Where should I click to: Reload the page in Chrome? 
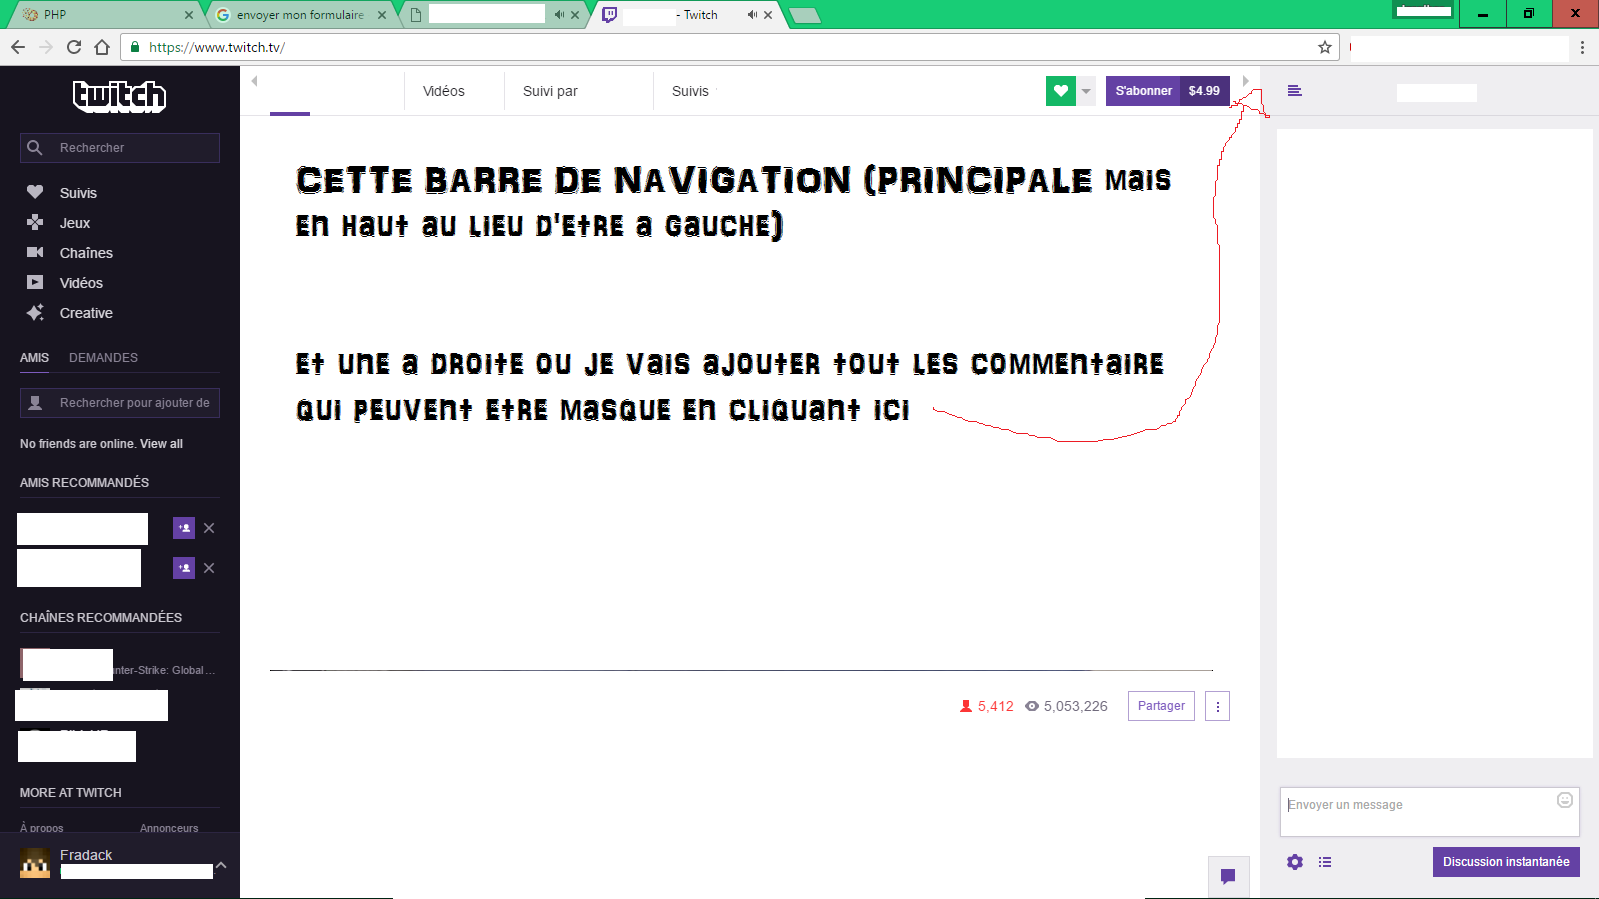74,47
